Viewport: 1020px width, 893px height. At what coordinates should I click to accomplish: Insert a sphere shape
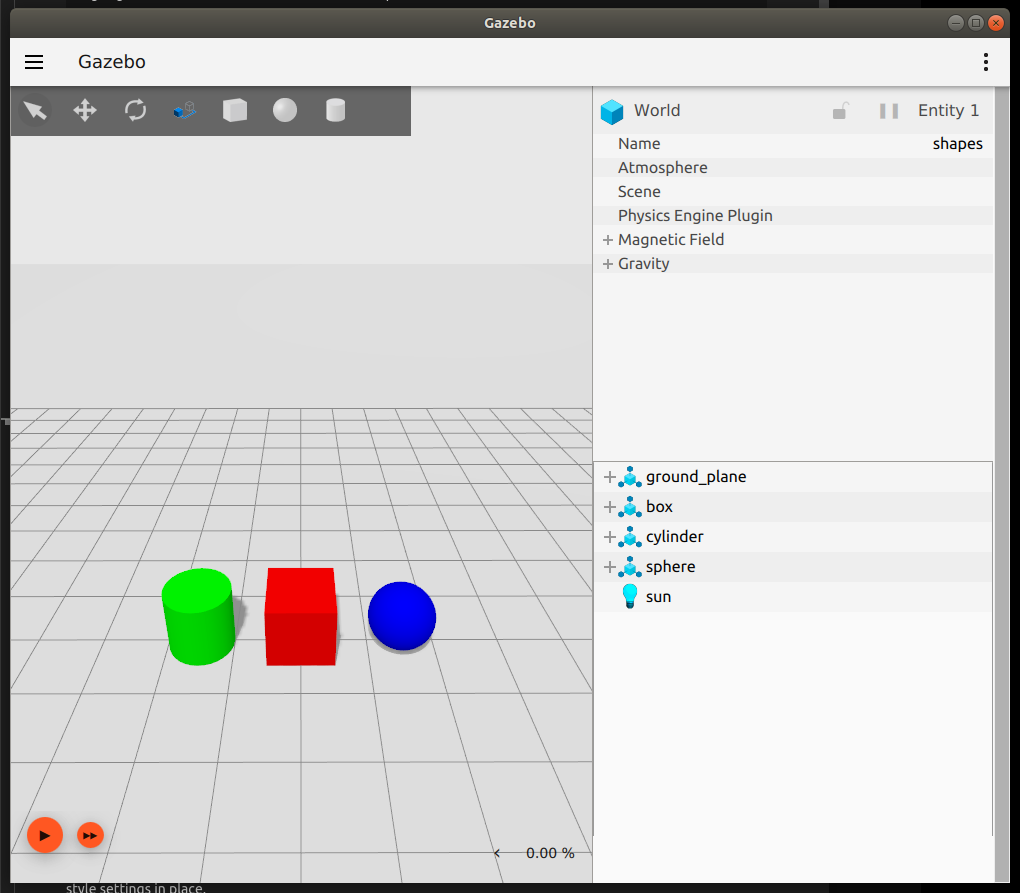tap(285, 110)
